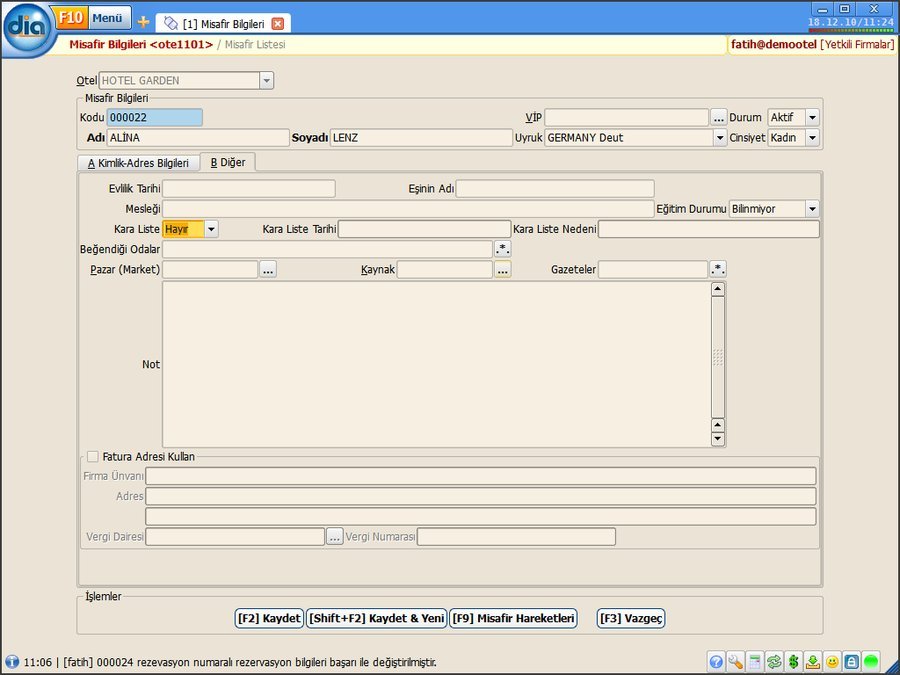Open the wrench settings tool in status bar
The width and height of the screenshot is (900, 675).
[735, 662]
